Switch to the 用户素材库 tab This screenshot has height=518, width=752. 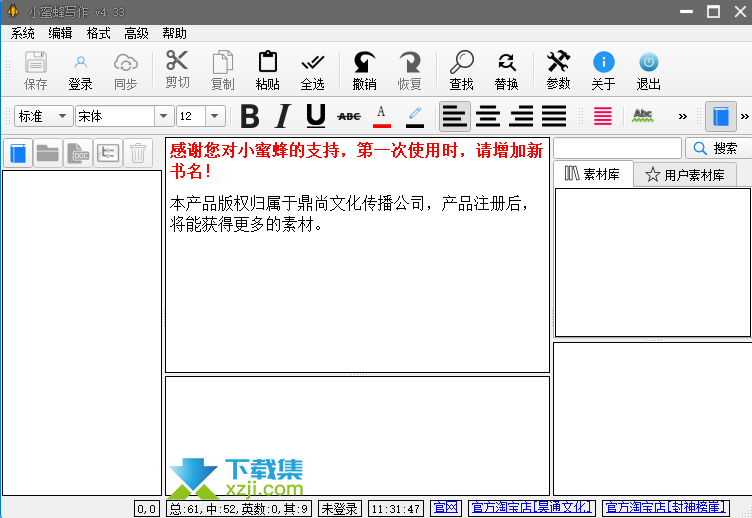[x=685, y=175]
